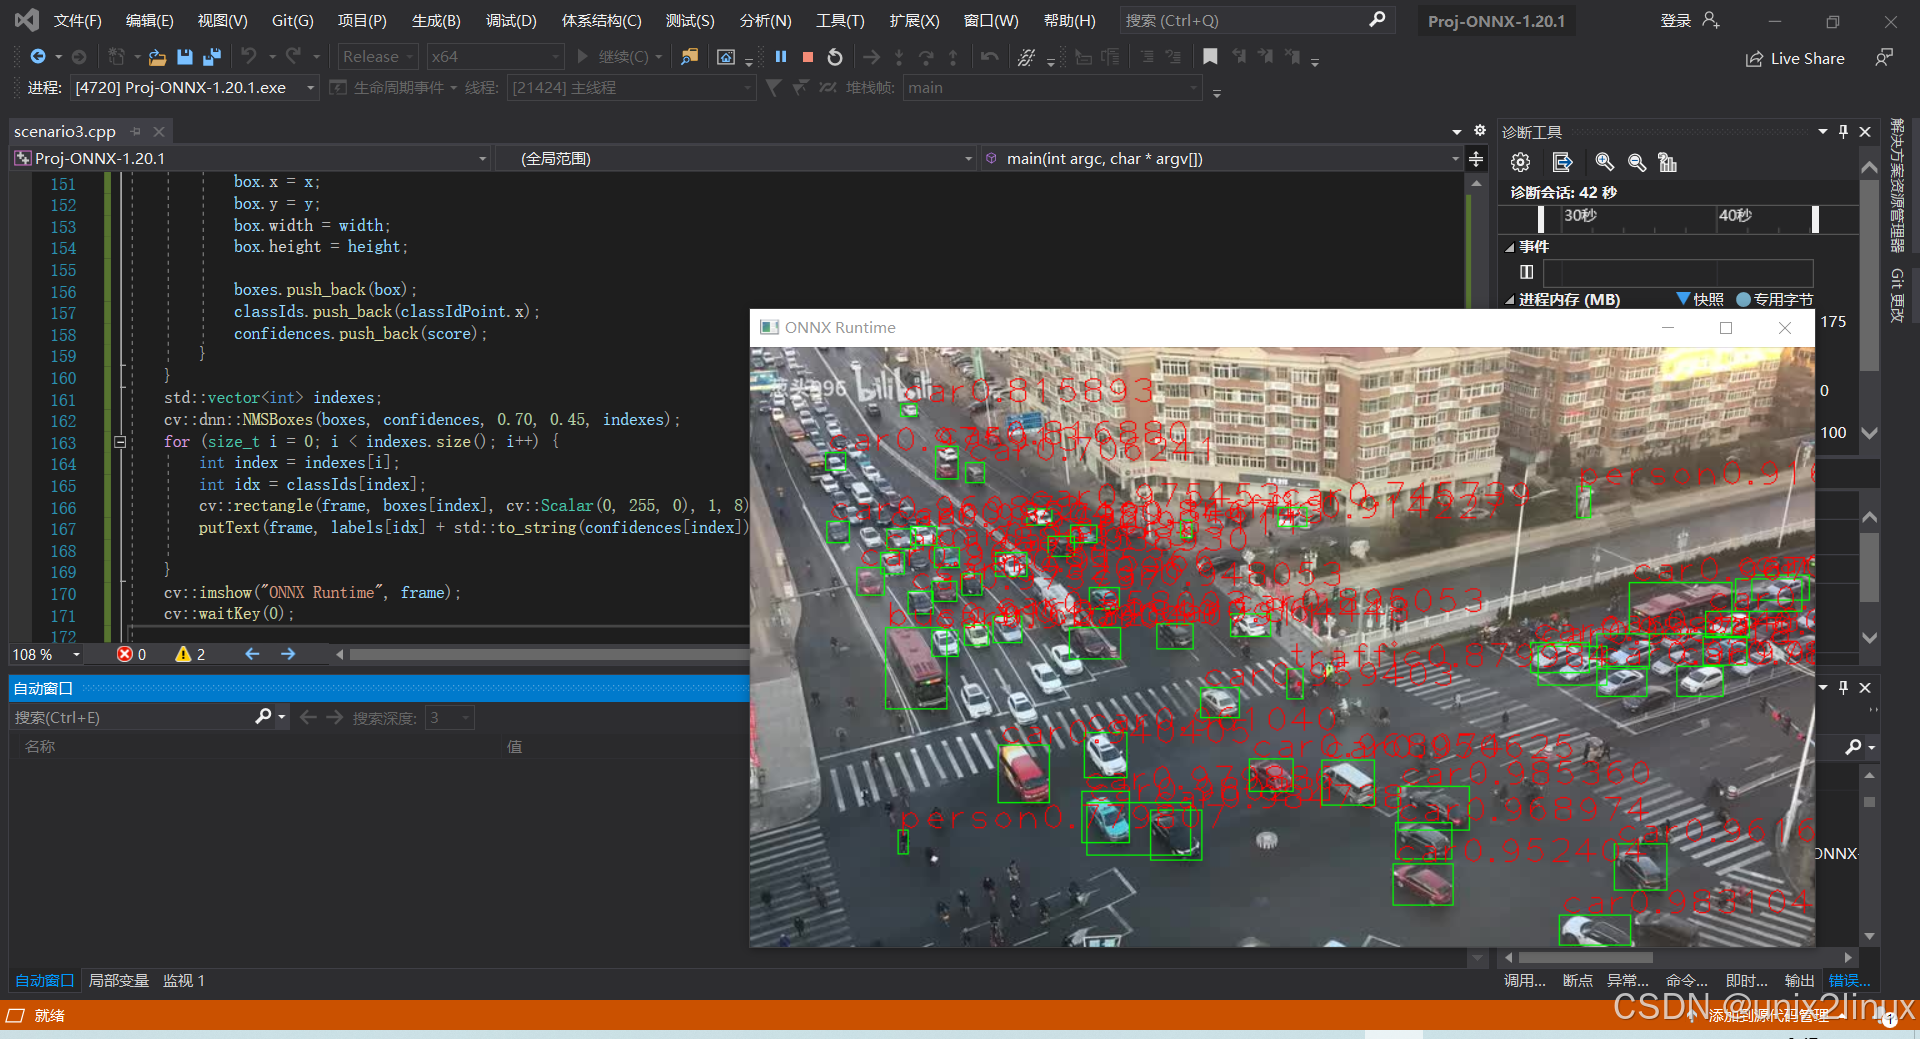This screenshot has height=1039, width=1920.
Task: Open the 输出 output tab
Action: pyautogui.click(x=1799, y=981)
